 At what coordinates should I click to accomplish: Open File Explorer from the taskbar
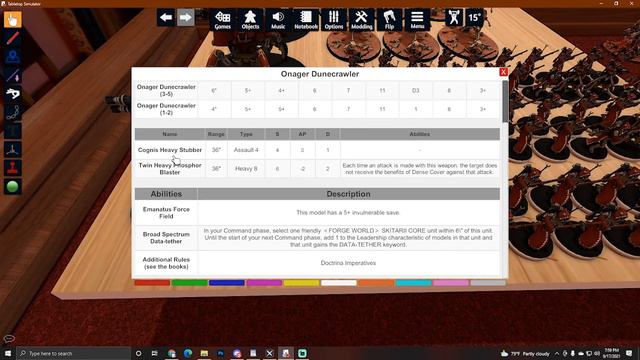(204, 353)
